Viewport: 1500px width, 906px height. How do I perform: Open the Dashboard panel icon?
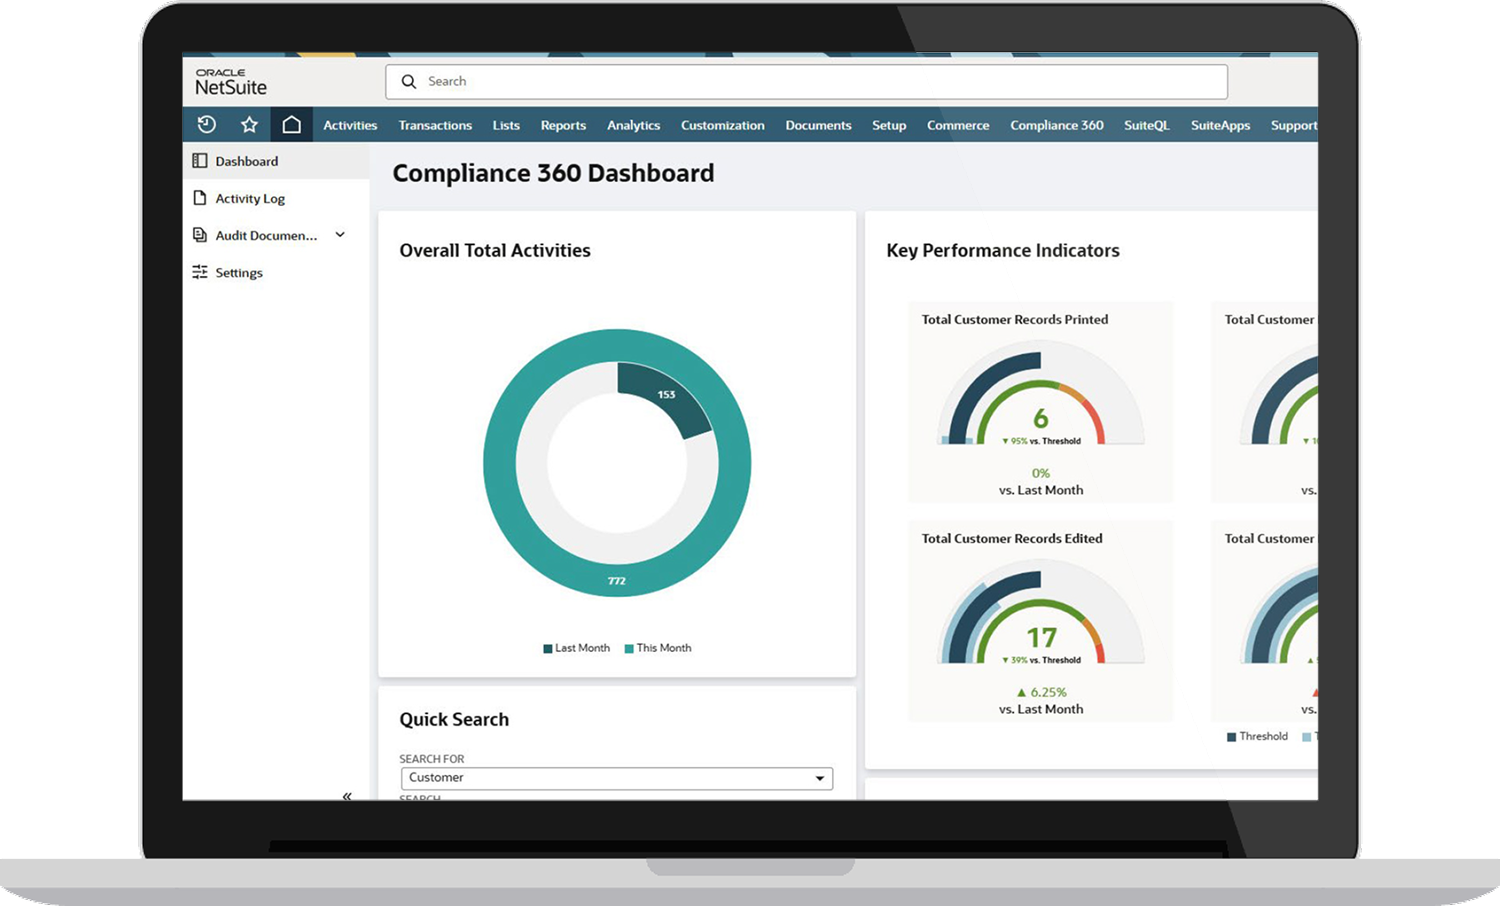click(200, 160)
